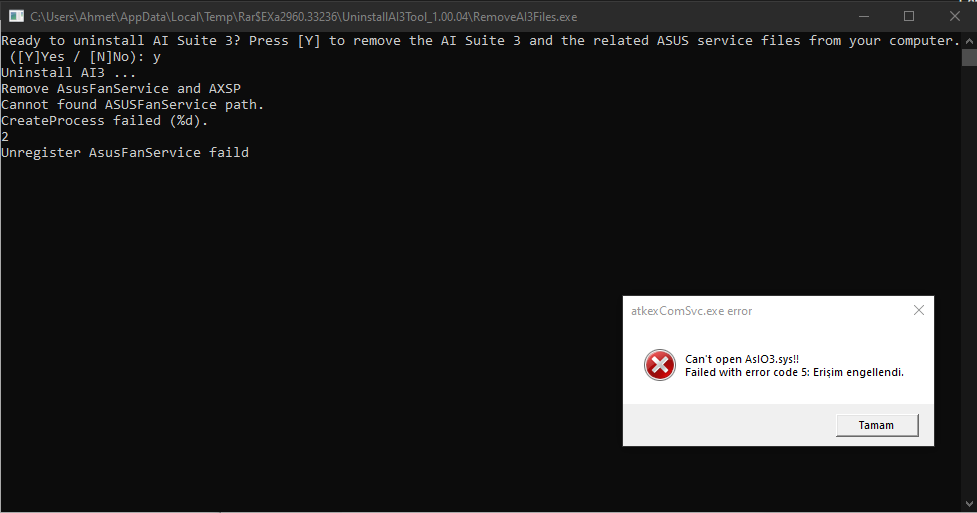Click the "Uninstall AI3 ..." output line

tap(68, 73)
